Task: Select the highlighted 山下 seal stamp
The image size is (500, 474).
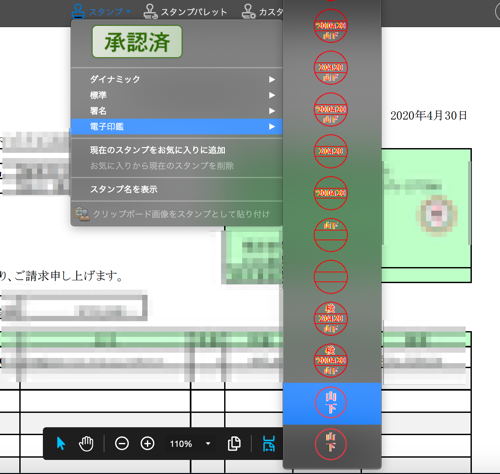Action: [x=332, y=404]
